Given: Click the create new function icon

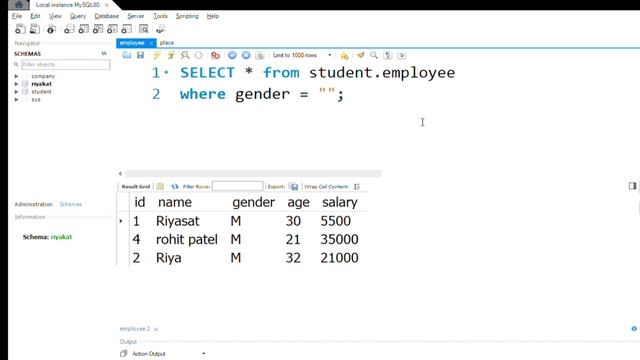Looking at the screenshot, I should point(127,29).
